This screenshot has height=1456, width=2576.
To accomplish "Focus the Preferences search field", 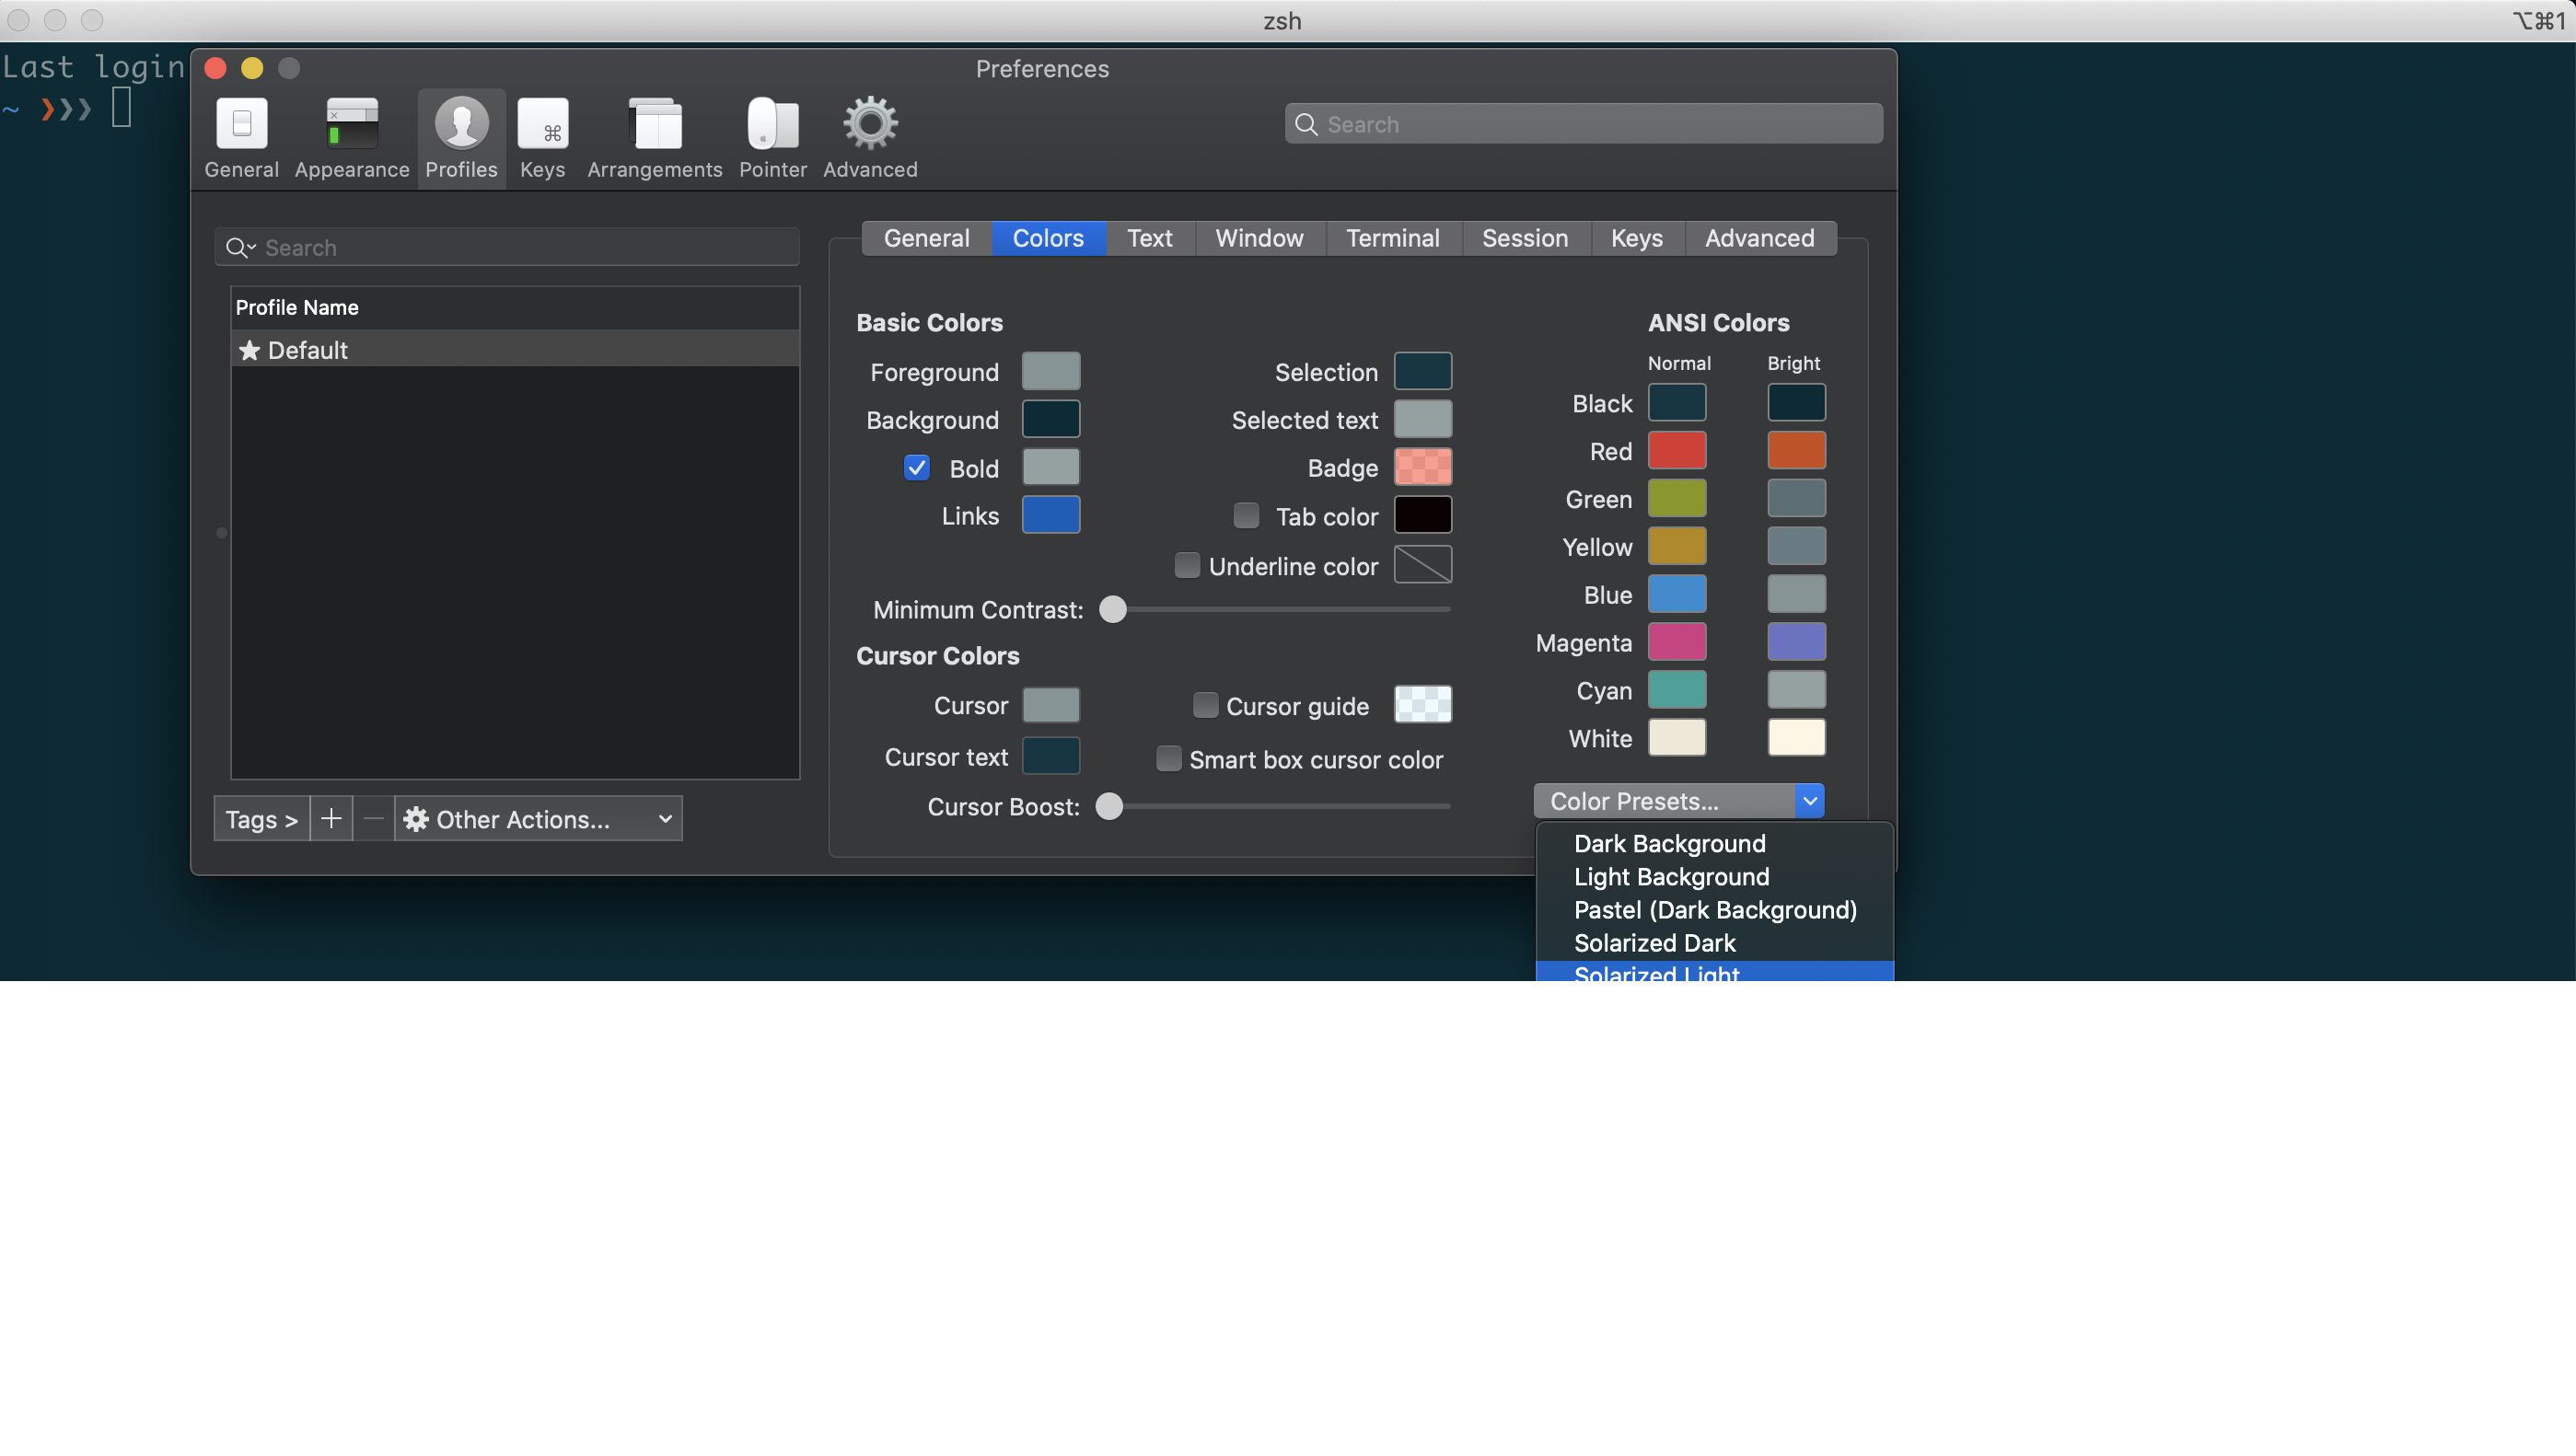I will click(x=1584, y=124).
